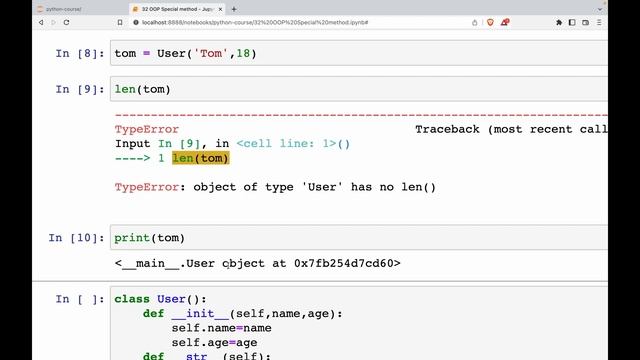View site information icon beside localhost URL
The width and height of the screenshot is (640, 360).
(x=136, y=22)
